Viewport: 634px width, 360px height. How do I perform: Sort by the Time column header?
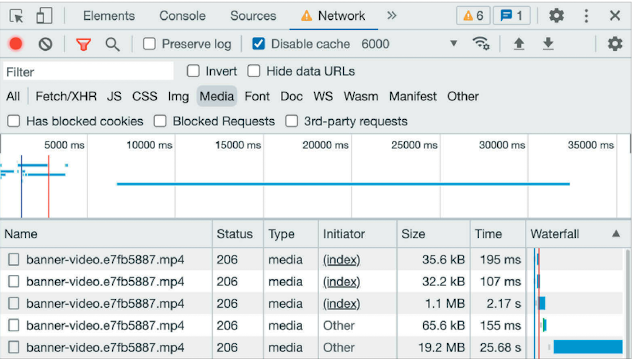coord(498,234)
